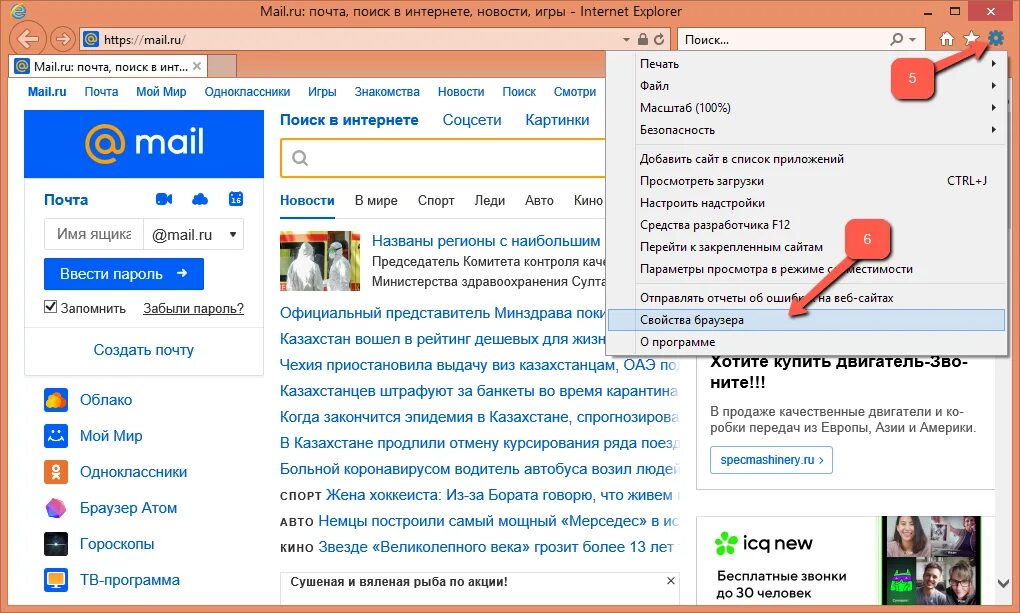Click the IE Поиск... search box
The image size is (1020, 613).
[x=784, y=40]
